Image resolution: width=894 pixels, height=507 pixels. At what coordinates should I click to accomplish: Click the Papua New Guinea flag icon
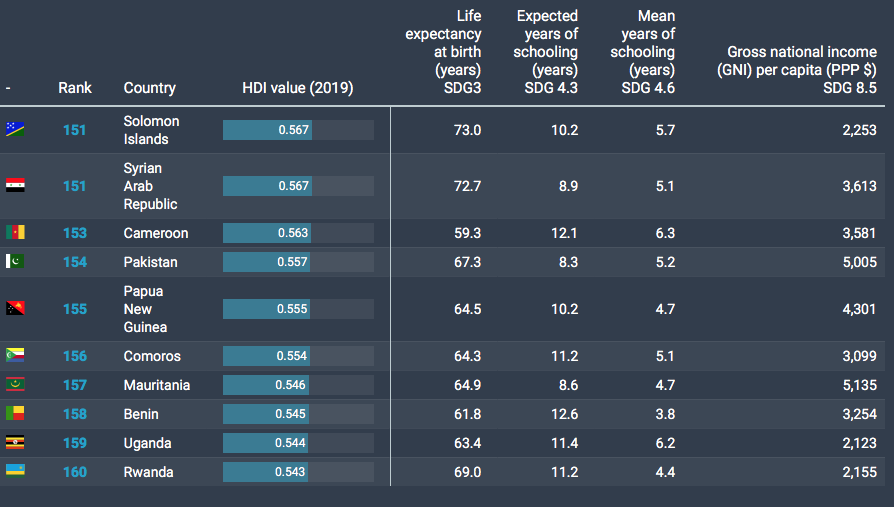point(15,309)
